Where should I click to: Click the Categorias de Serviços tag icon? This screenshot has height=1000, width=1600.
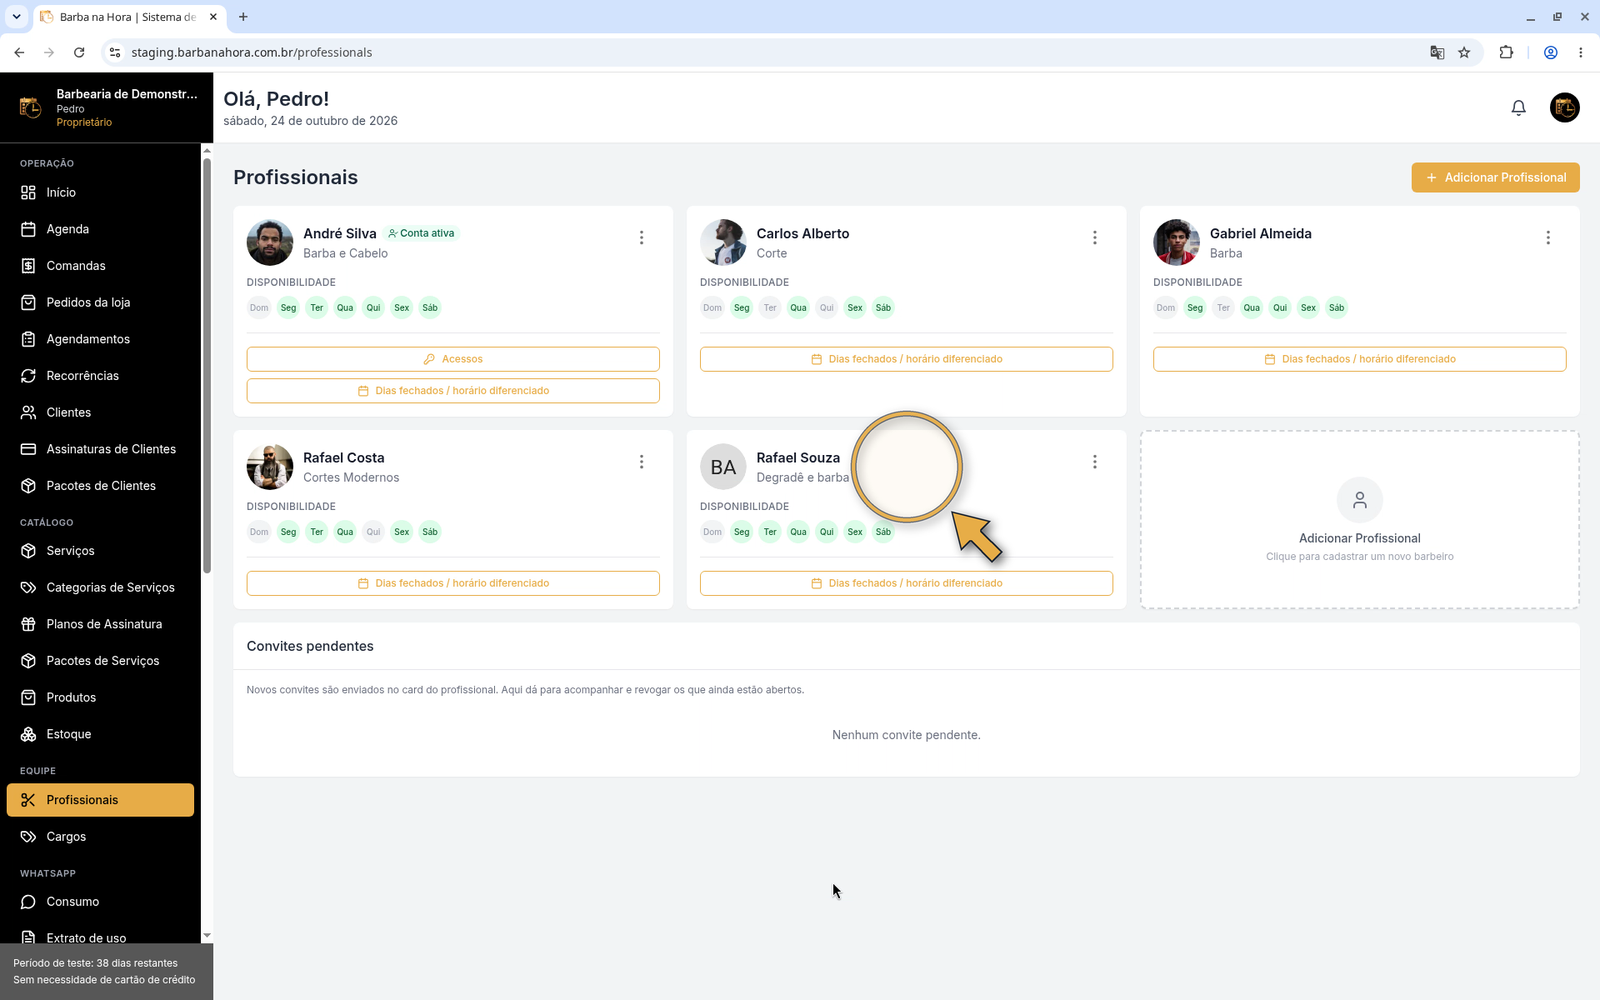click(x=28, y=587)
